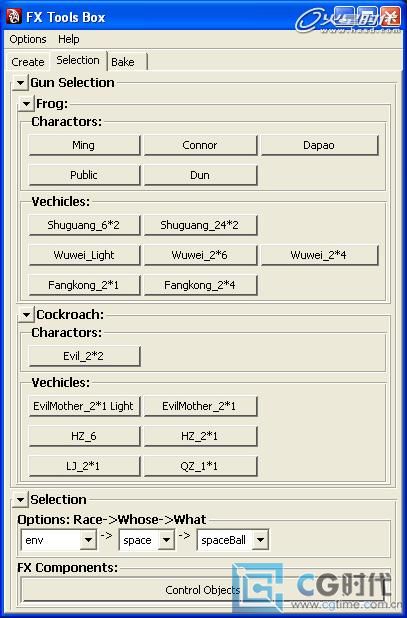The image size is (407, 618).
Task: Select the Shuguang_24*2 vehicle button
Action: [200, 225]
